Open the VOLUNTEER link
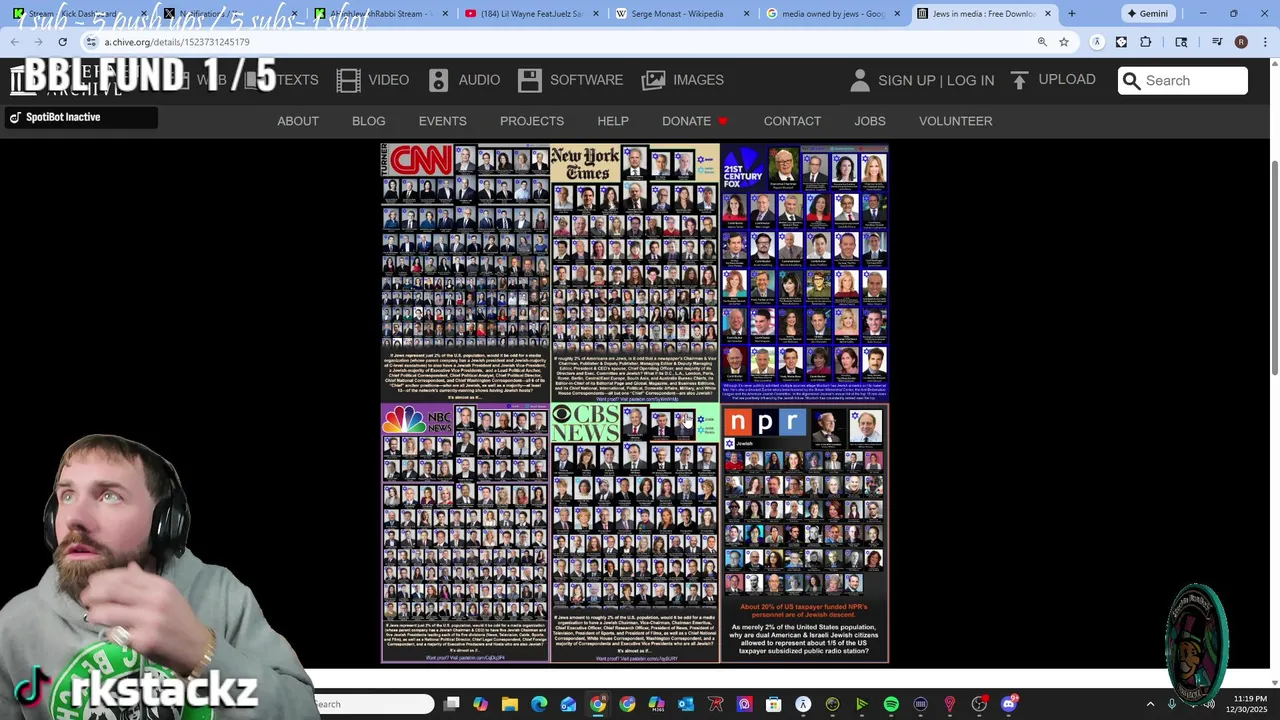1280x720 pixels. (956, 121)
